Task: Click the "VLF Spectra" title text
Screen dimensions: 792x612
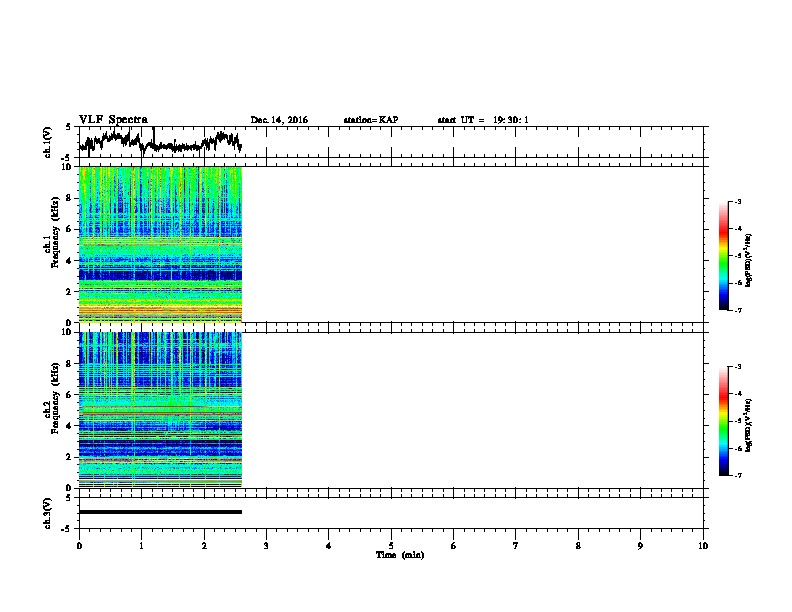Action: (x=113, y=120)
